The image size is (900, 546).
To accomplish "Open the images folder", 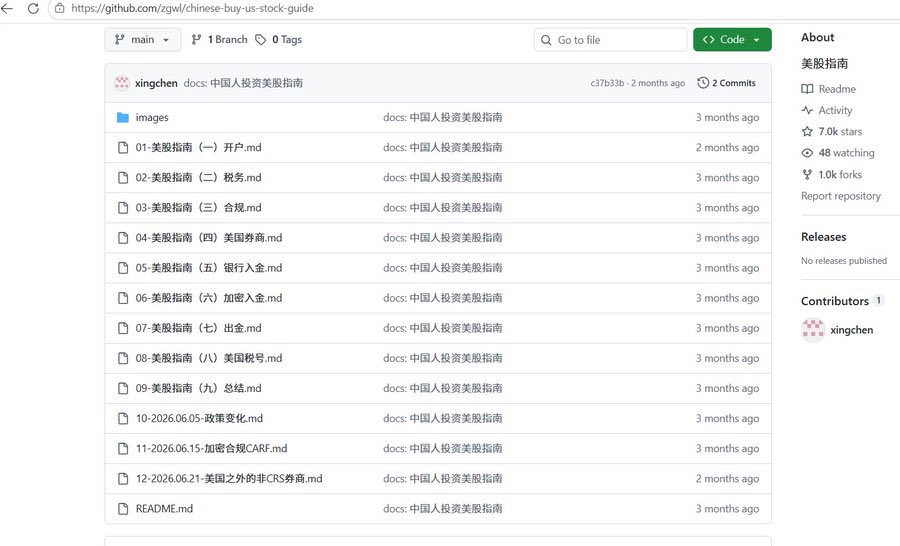I will pos(152,118).
